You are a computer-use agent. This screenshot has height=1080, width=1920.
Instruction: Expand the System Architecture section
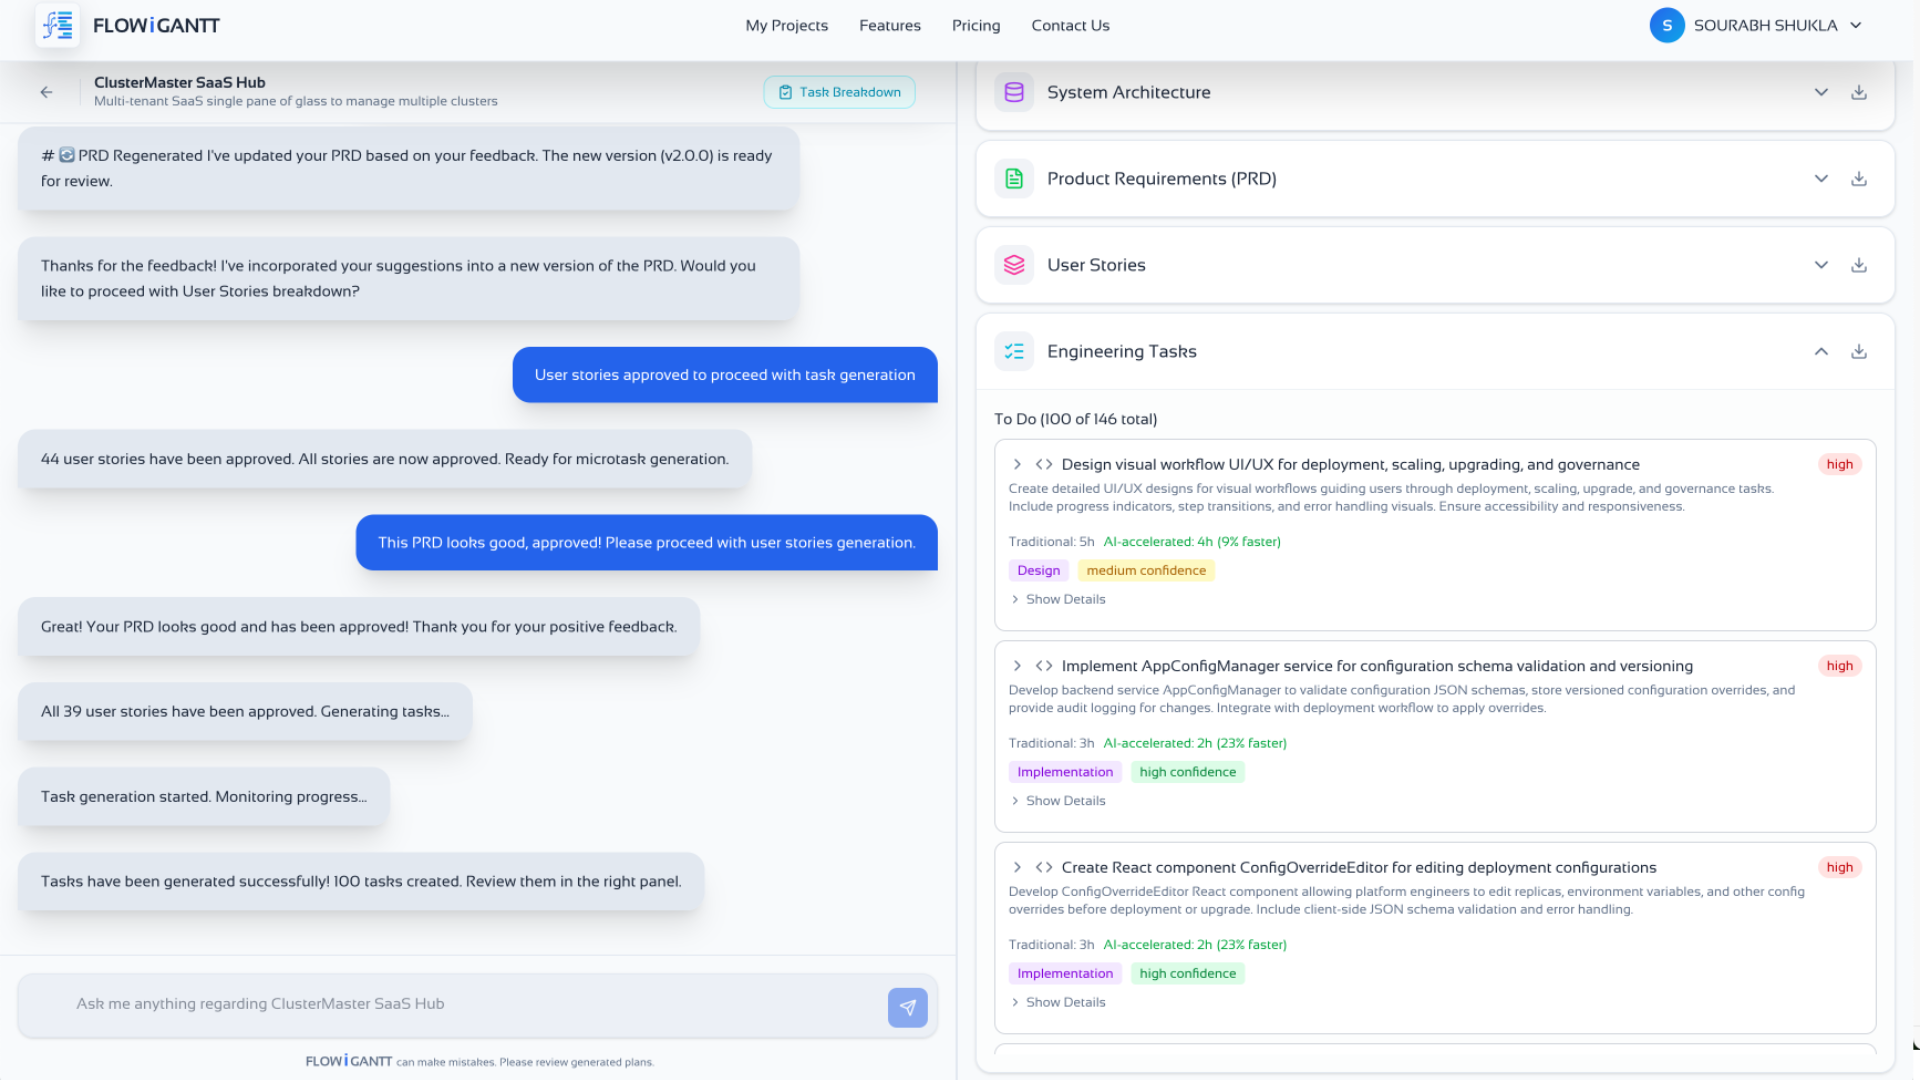1821,92
